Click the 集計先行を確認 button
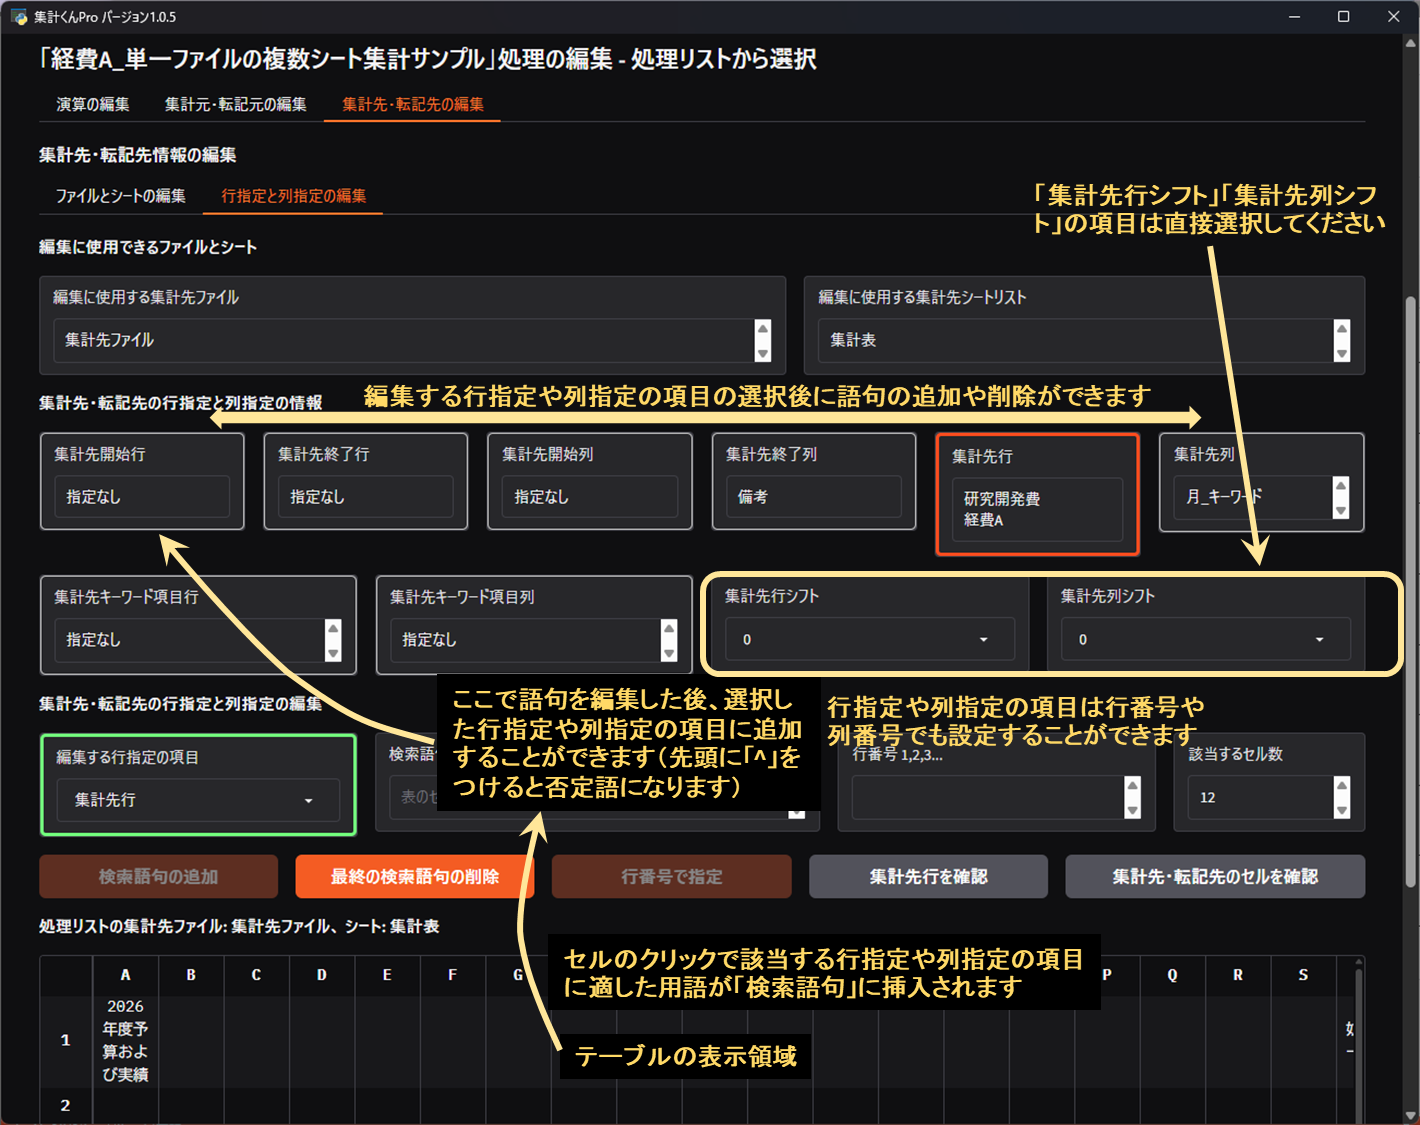Image resolution: width=1420 pixels, height=1125 pixels. [x=928, y=876]
